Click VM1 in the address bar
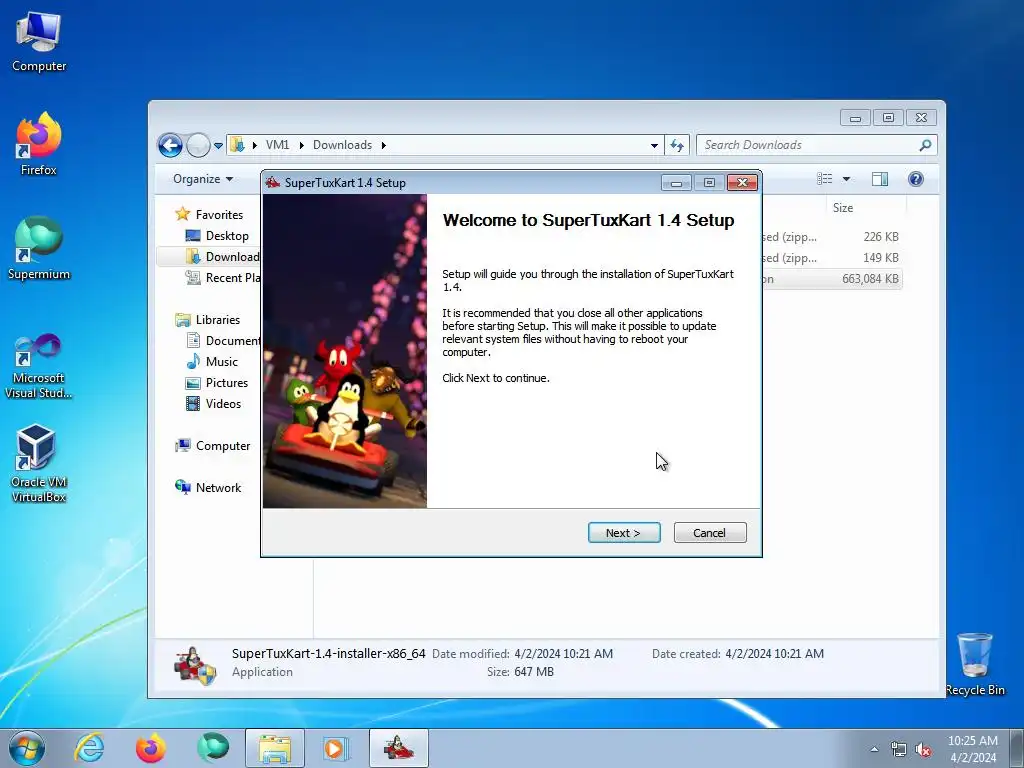1024x768 pixels. pos(278,145)
